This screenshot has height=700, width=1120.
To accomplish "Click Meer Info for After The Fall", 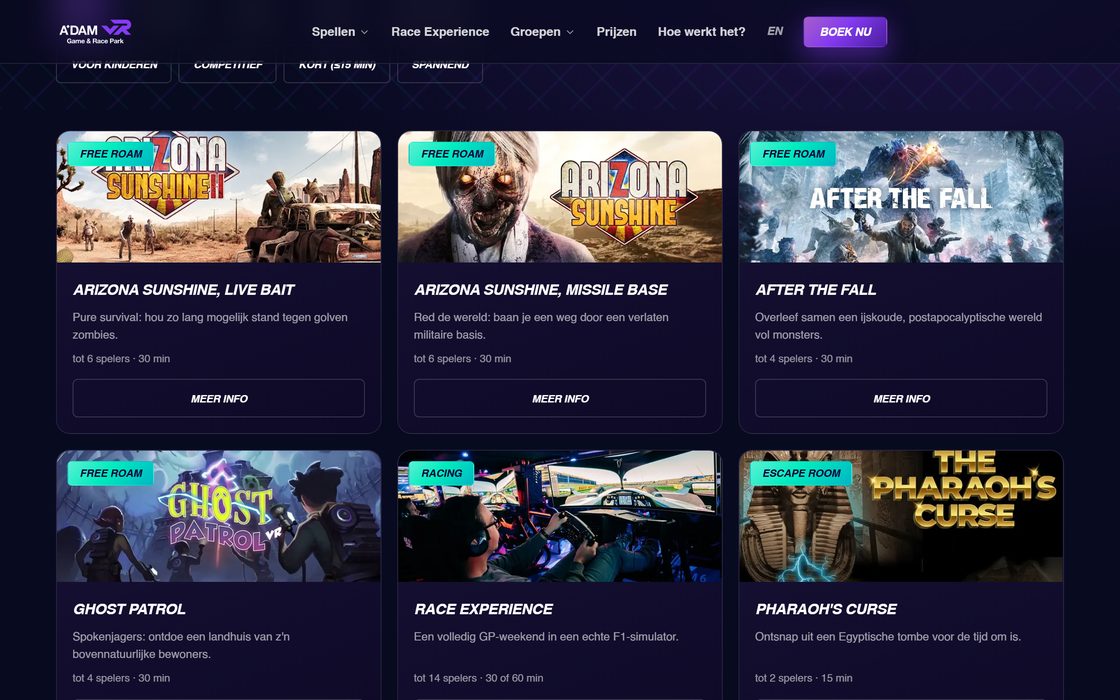I will pos(901,399).
